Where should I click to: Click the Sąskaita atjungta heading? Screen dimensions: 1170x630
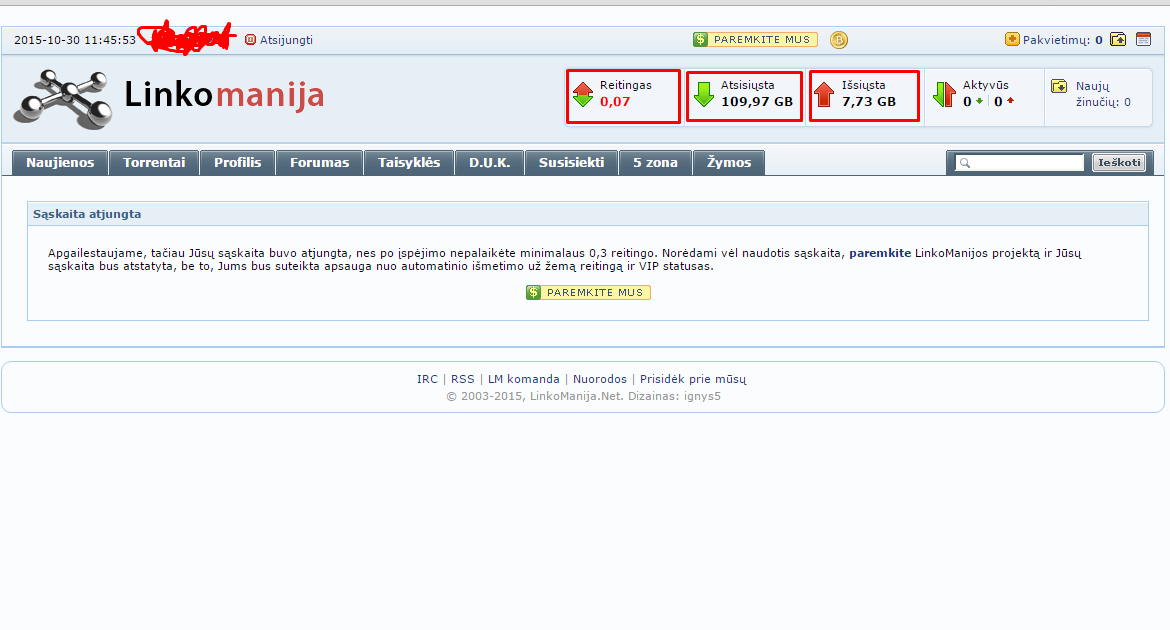click(x=87, y=214)
